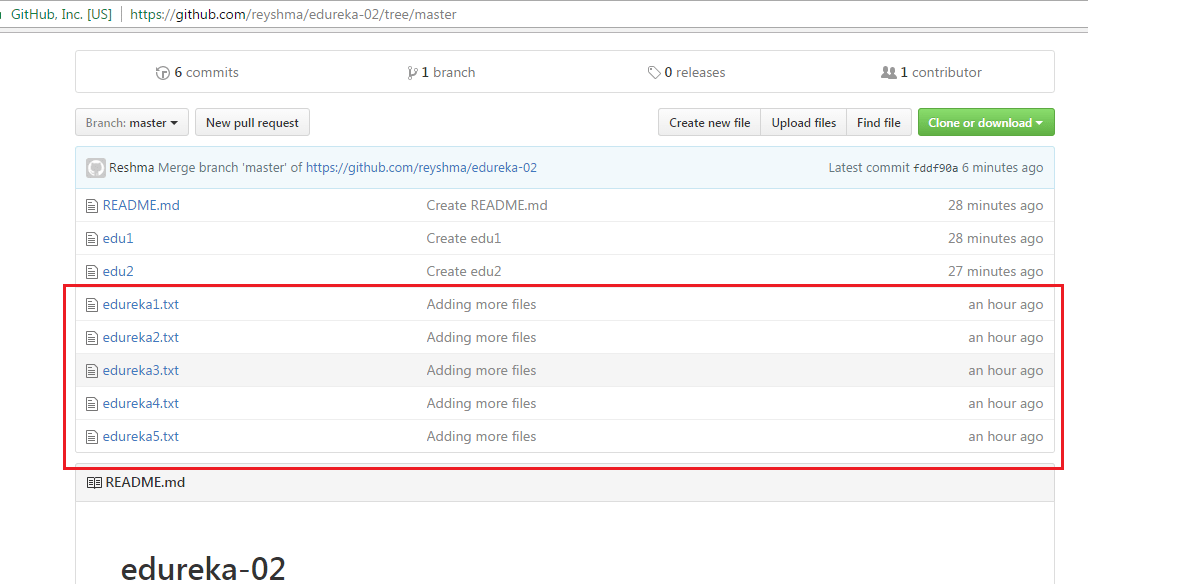The width and height of the screenshot is (1198, 584).
Task: Click the file icon beside edureka3.txt
Action: pos(92,371)
